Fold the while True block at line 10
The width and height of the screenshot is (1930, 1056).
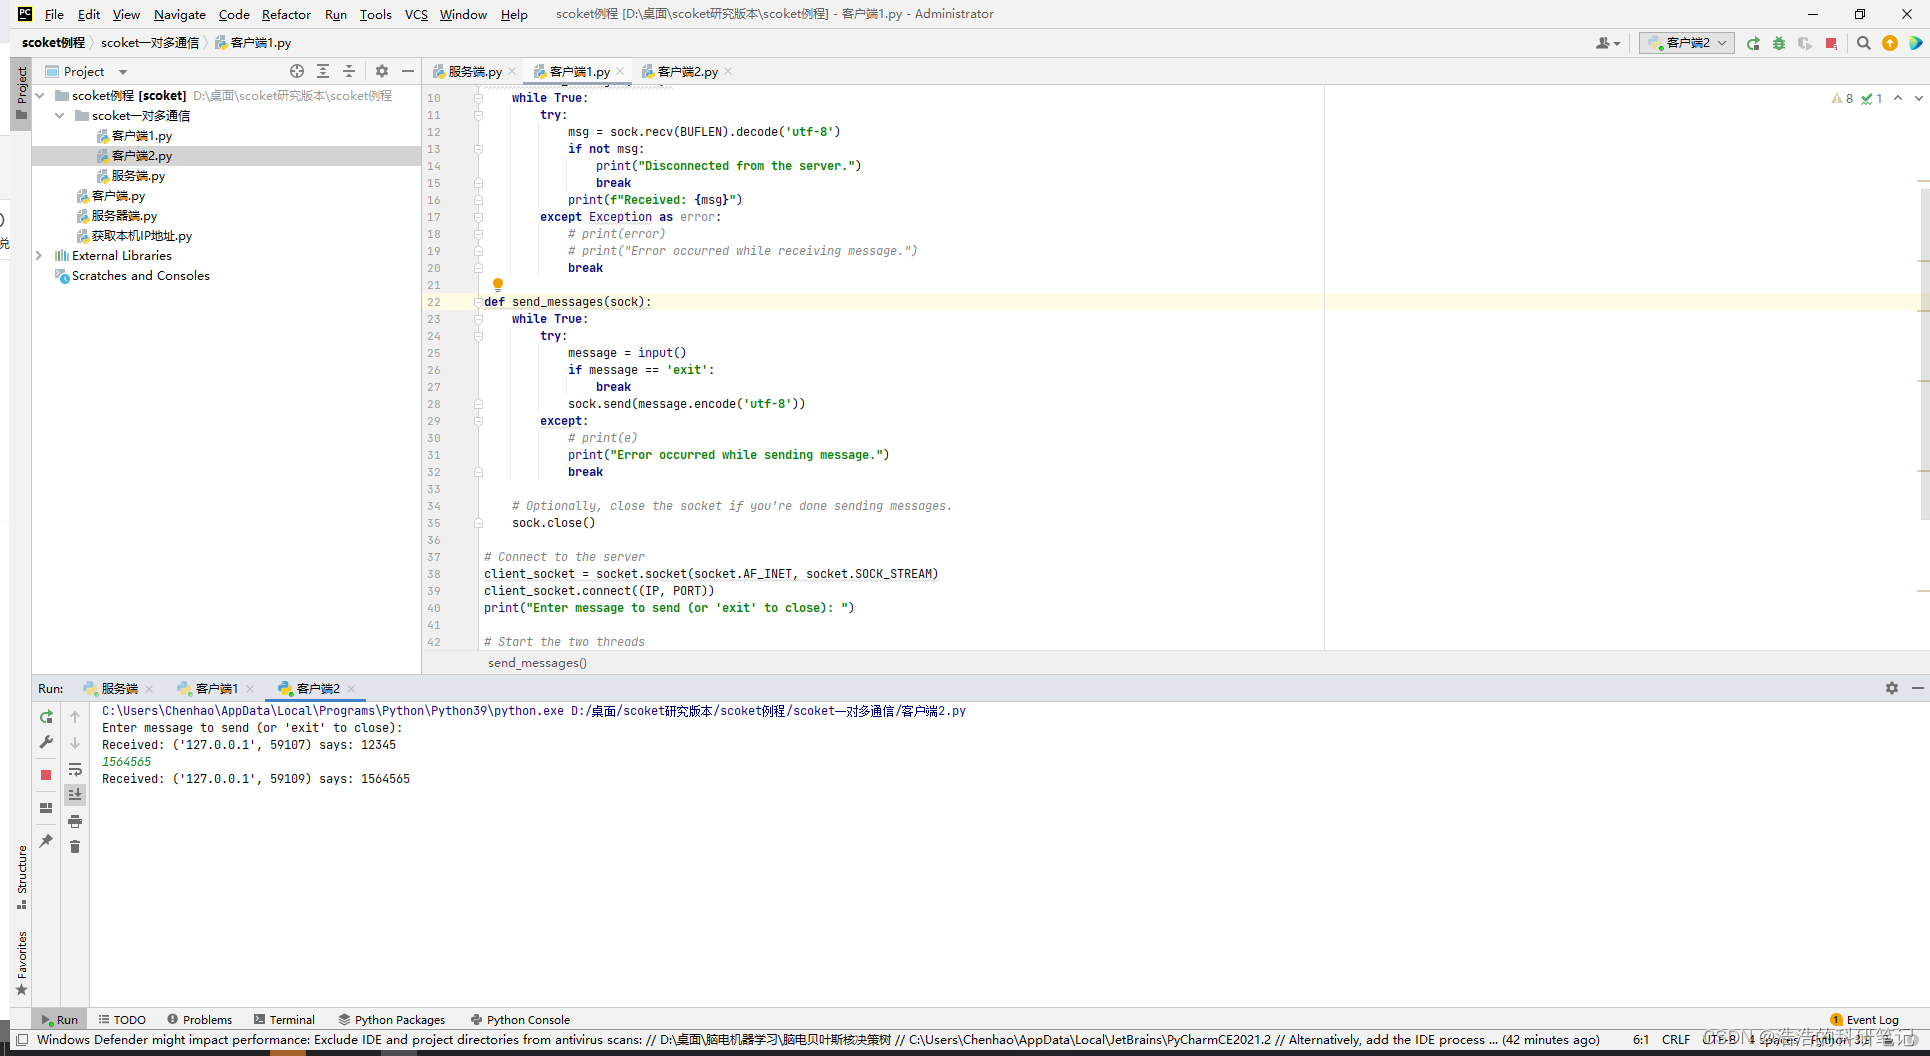[478, 98]
